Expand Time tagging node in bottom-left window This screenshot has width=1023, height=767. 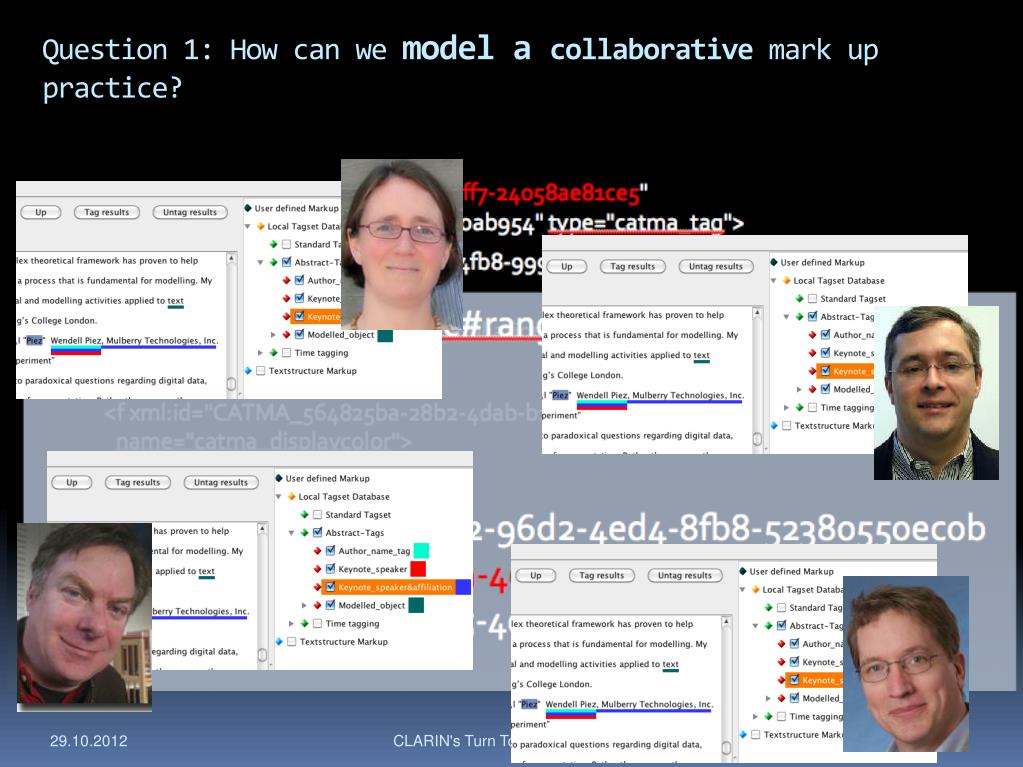[x=292, y=624]
